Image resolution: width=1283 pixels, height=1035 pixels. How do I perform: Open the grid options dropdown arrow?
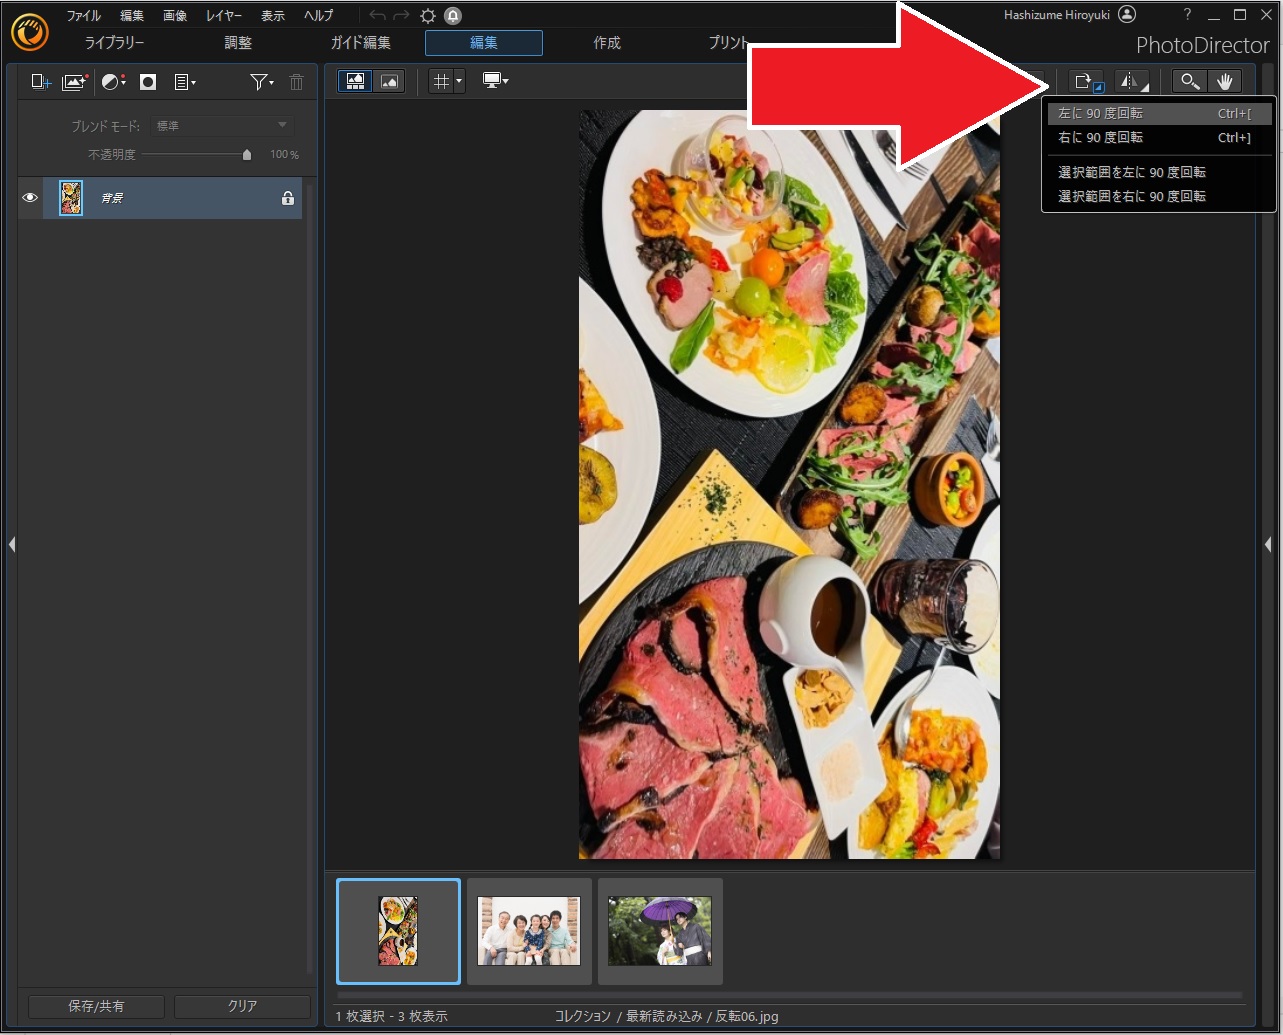(x=459, y=82)
